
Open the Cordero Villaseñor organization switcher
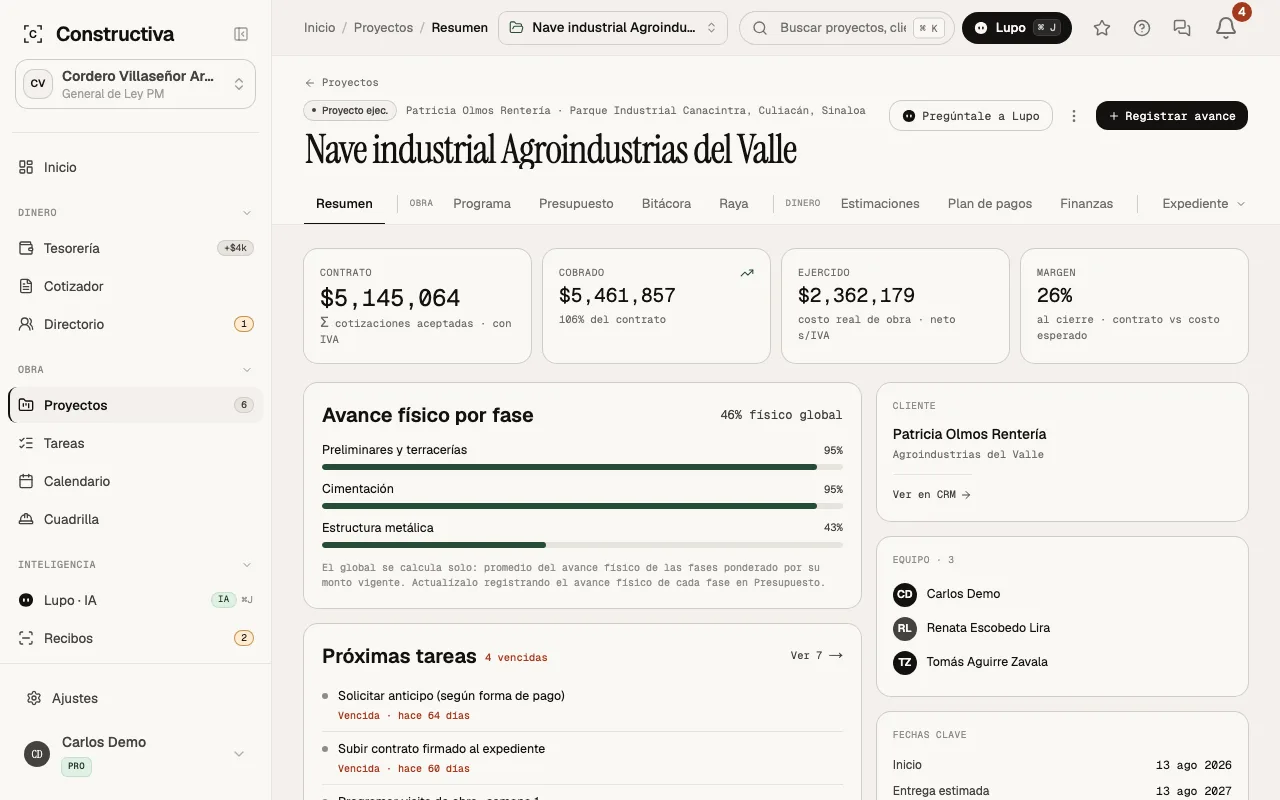[136, 84]
